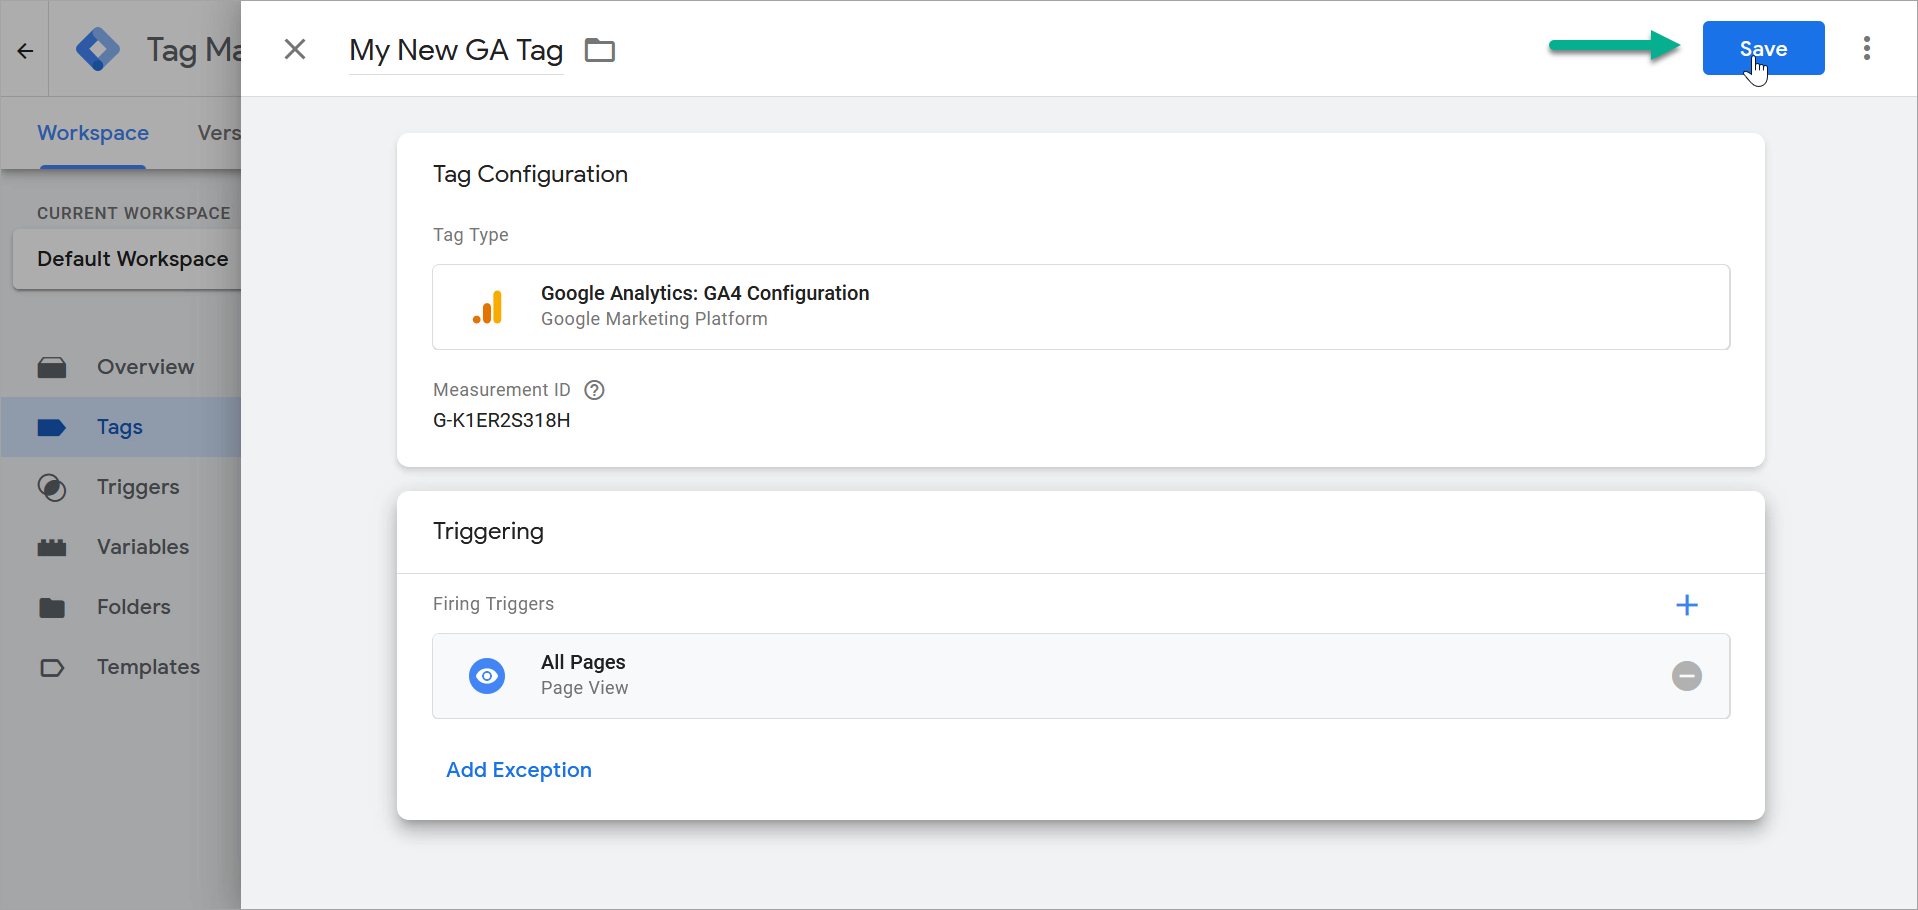
Task: Click the Overview sidebar icon
Action: (52, 368)
